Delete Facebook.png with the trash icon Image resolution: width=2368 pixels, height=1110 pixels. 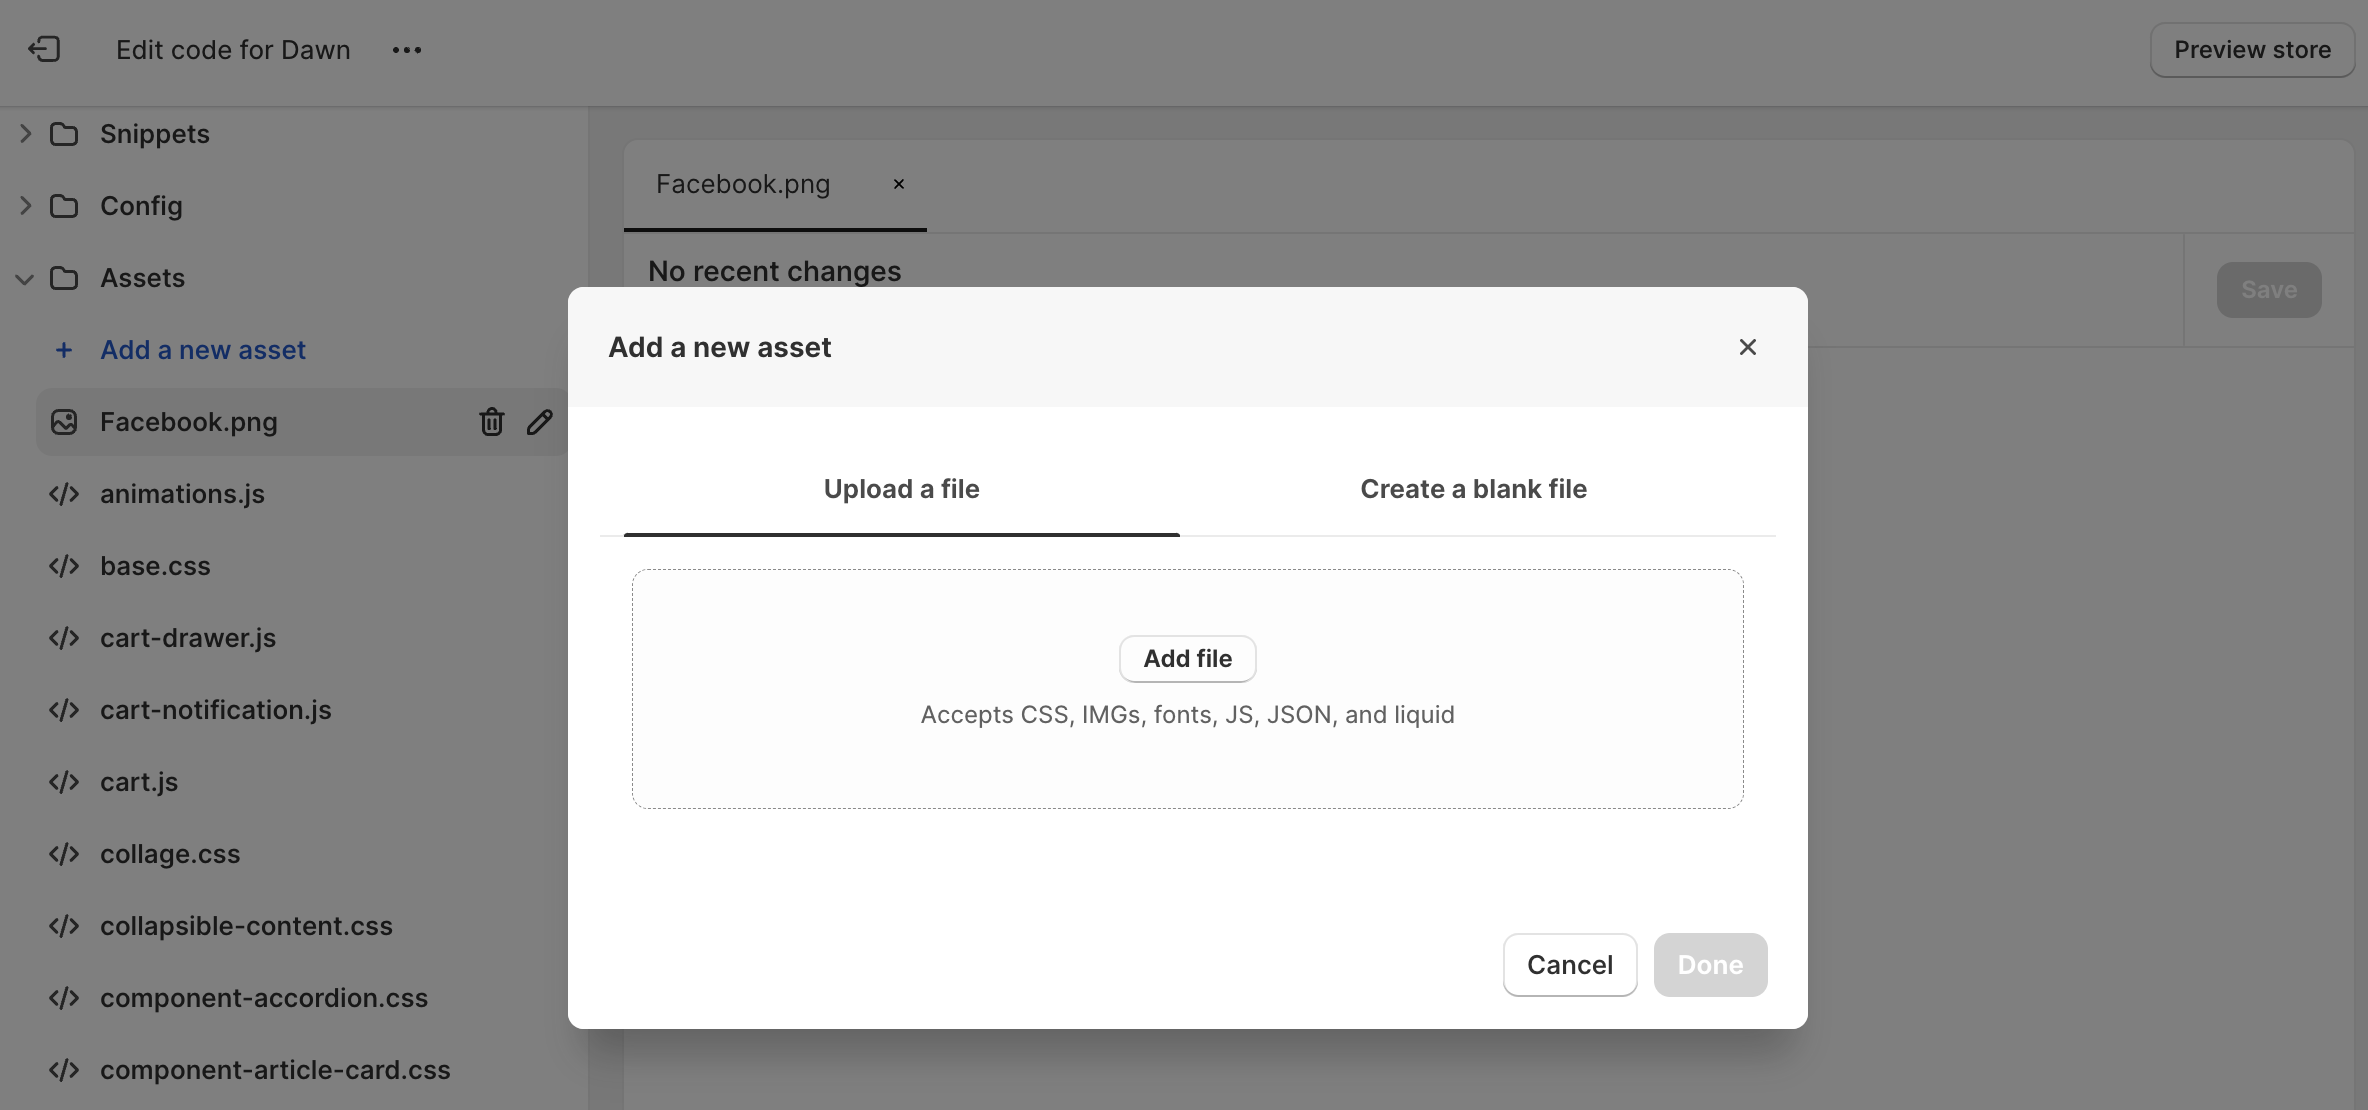click(491, 422)
